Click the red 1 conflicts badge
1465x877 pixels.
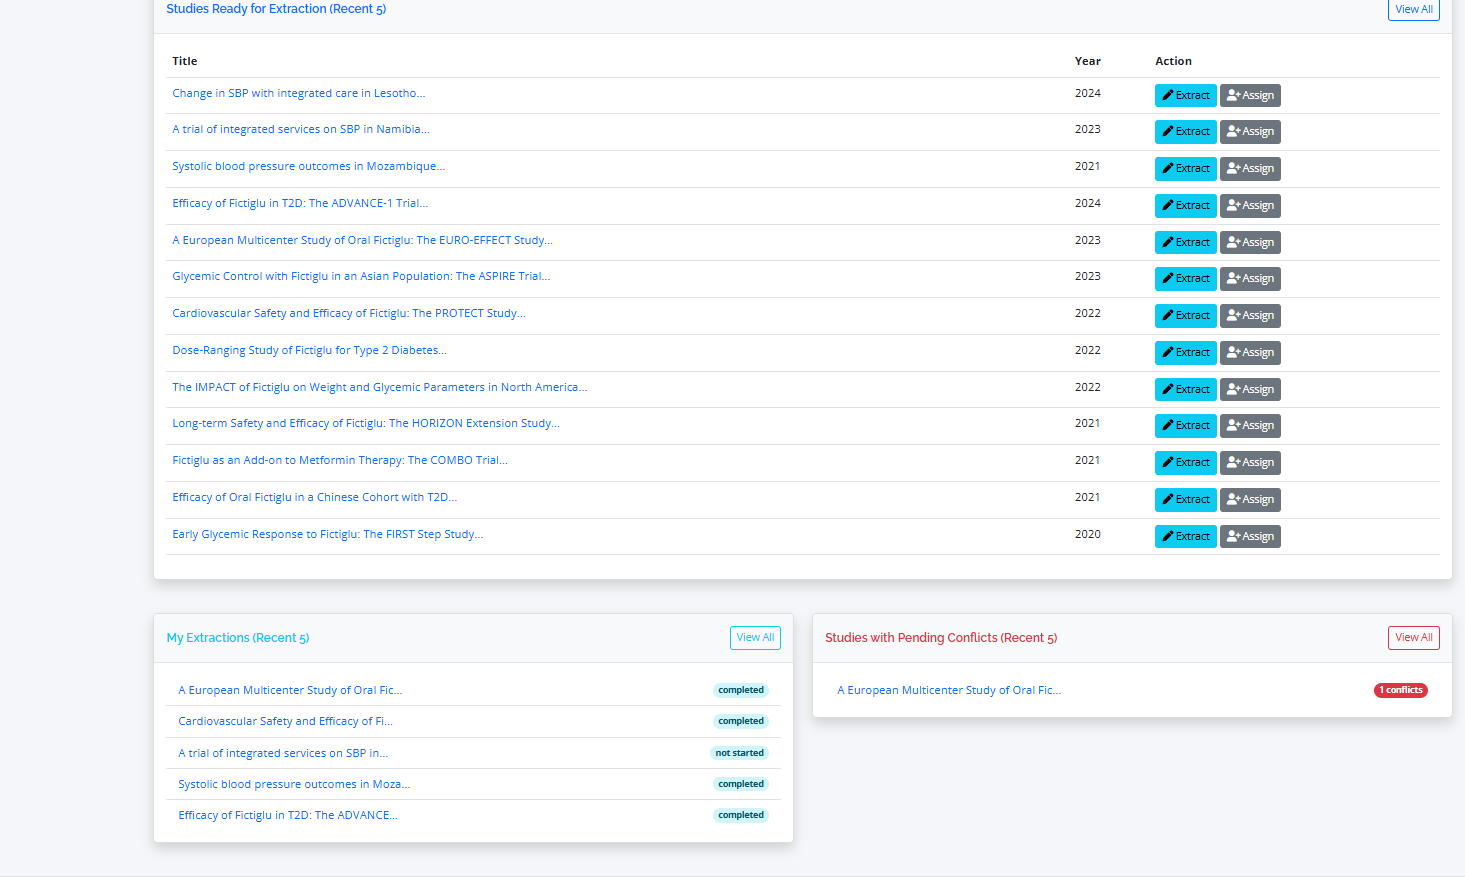click(x=1400, y=689)
